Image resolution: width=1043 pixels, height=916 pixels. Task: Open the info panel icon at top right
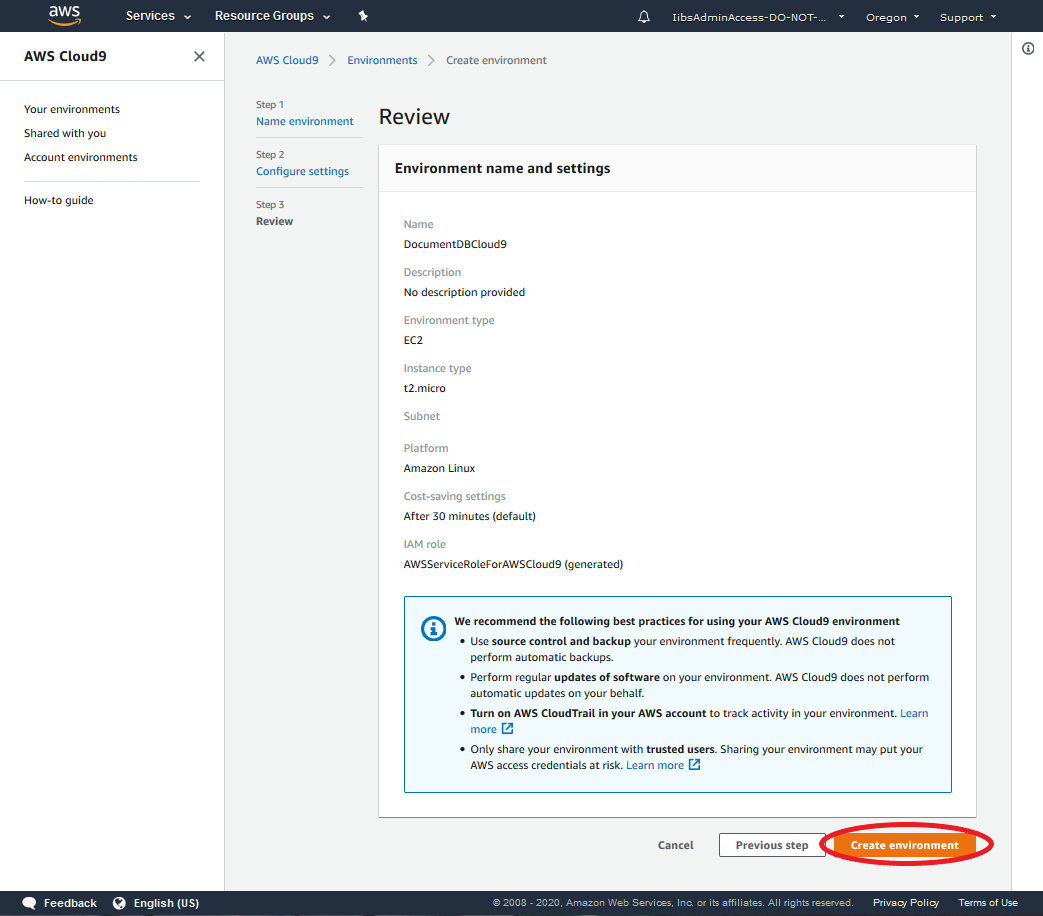[1027, 47]
